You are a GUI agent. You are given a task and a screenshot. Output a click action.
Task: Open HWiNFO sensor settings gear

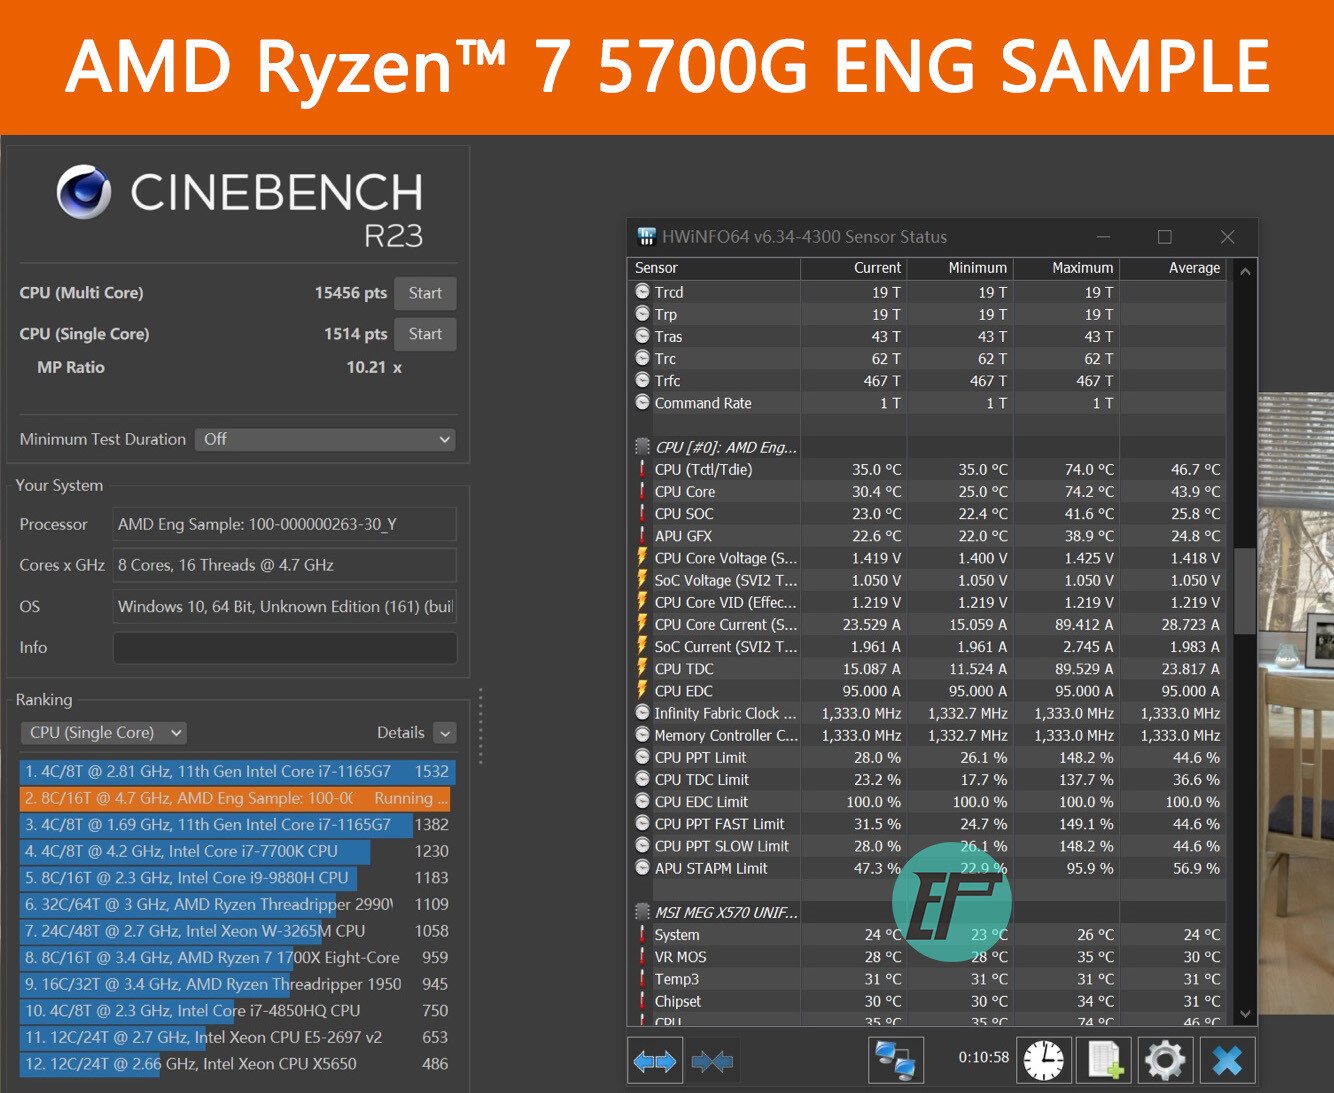click(x=1165, y=1060)
